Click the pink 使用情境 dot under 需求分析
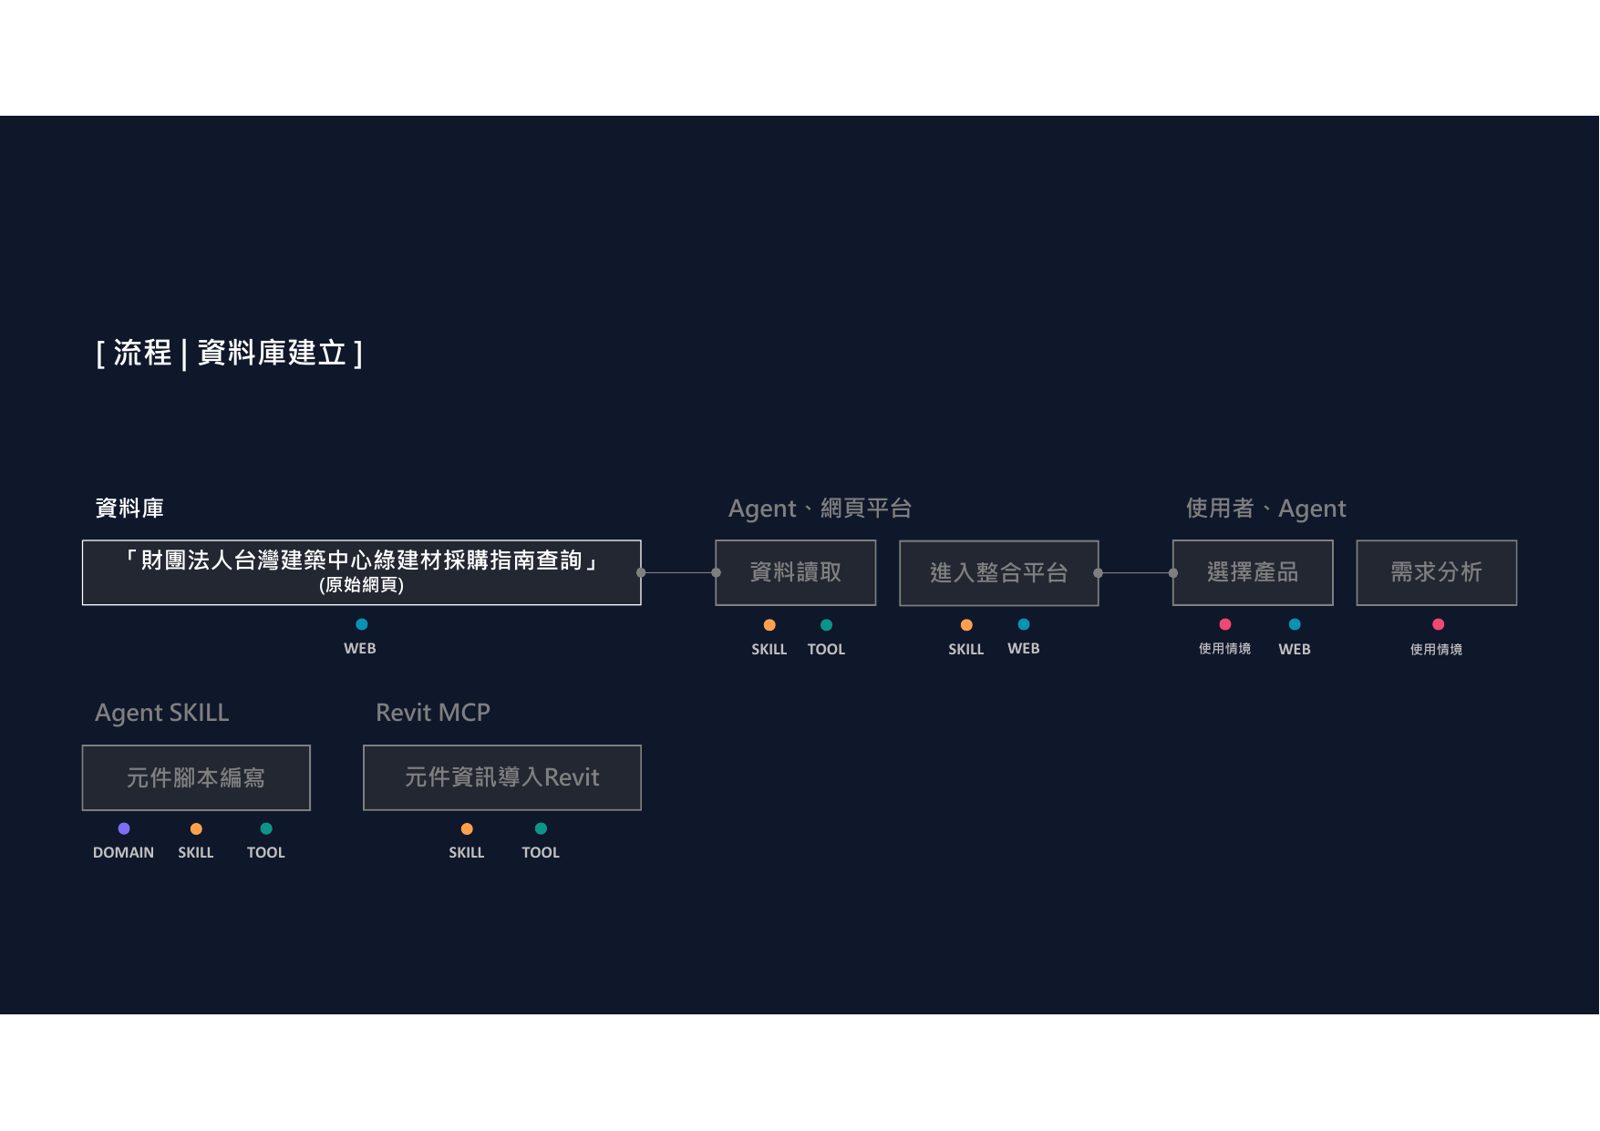 tap(1438, 625)
